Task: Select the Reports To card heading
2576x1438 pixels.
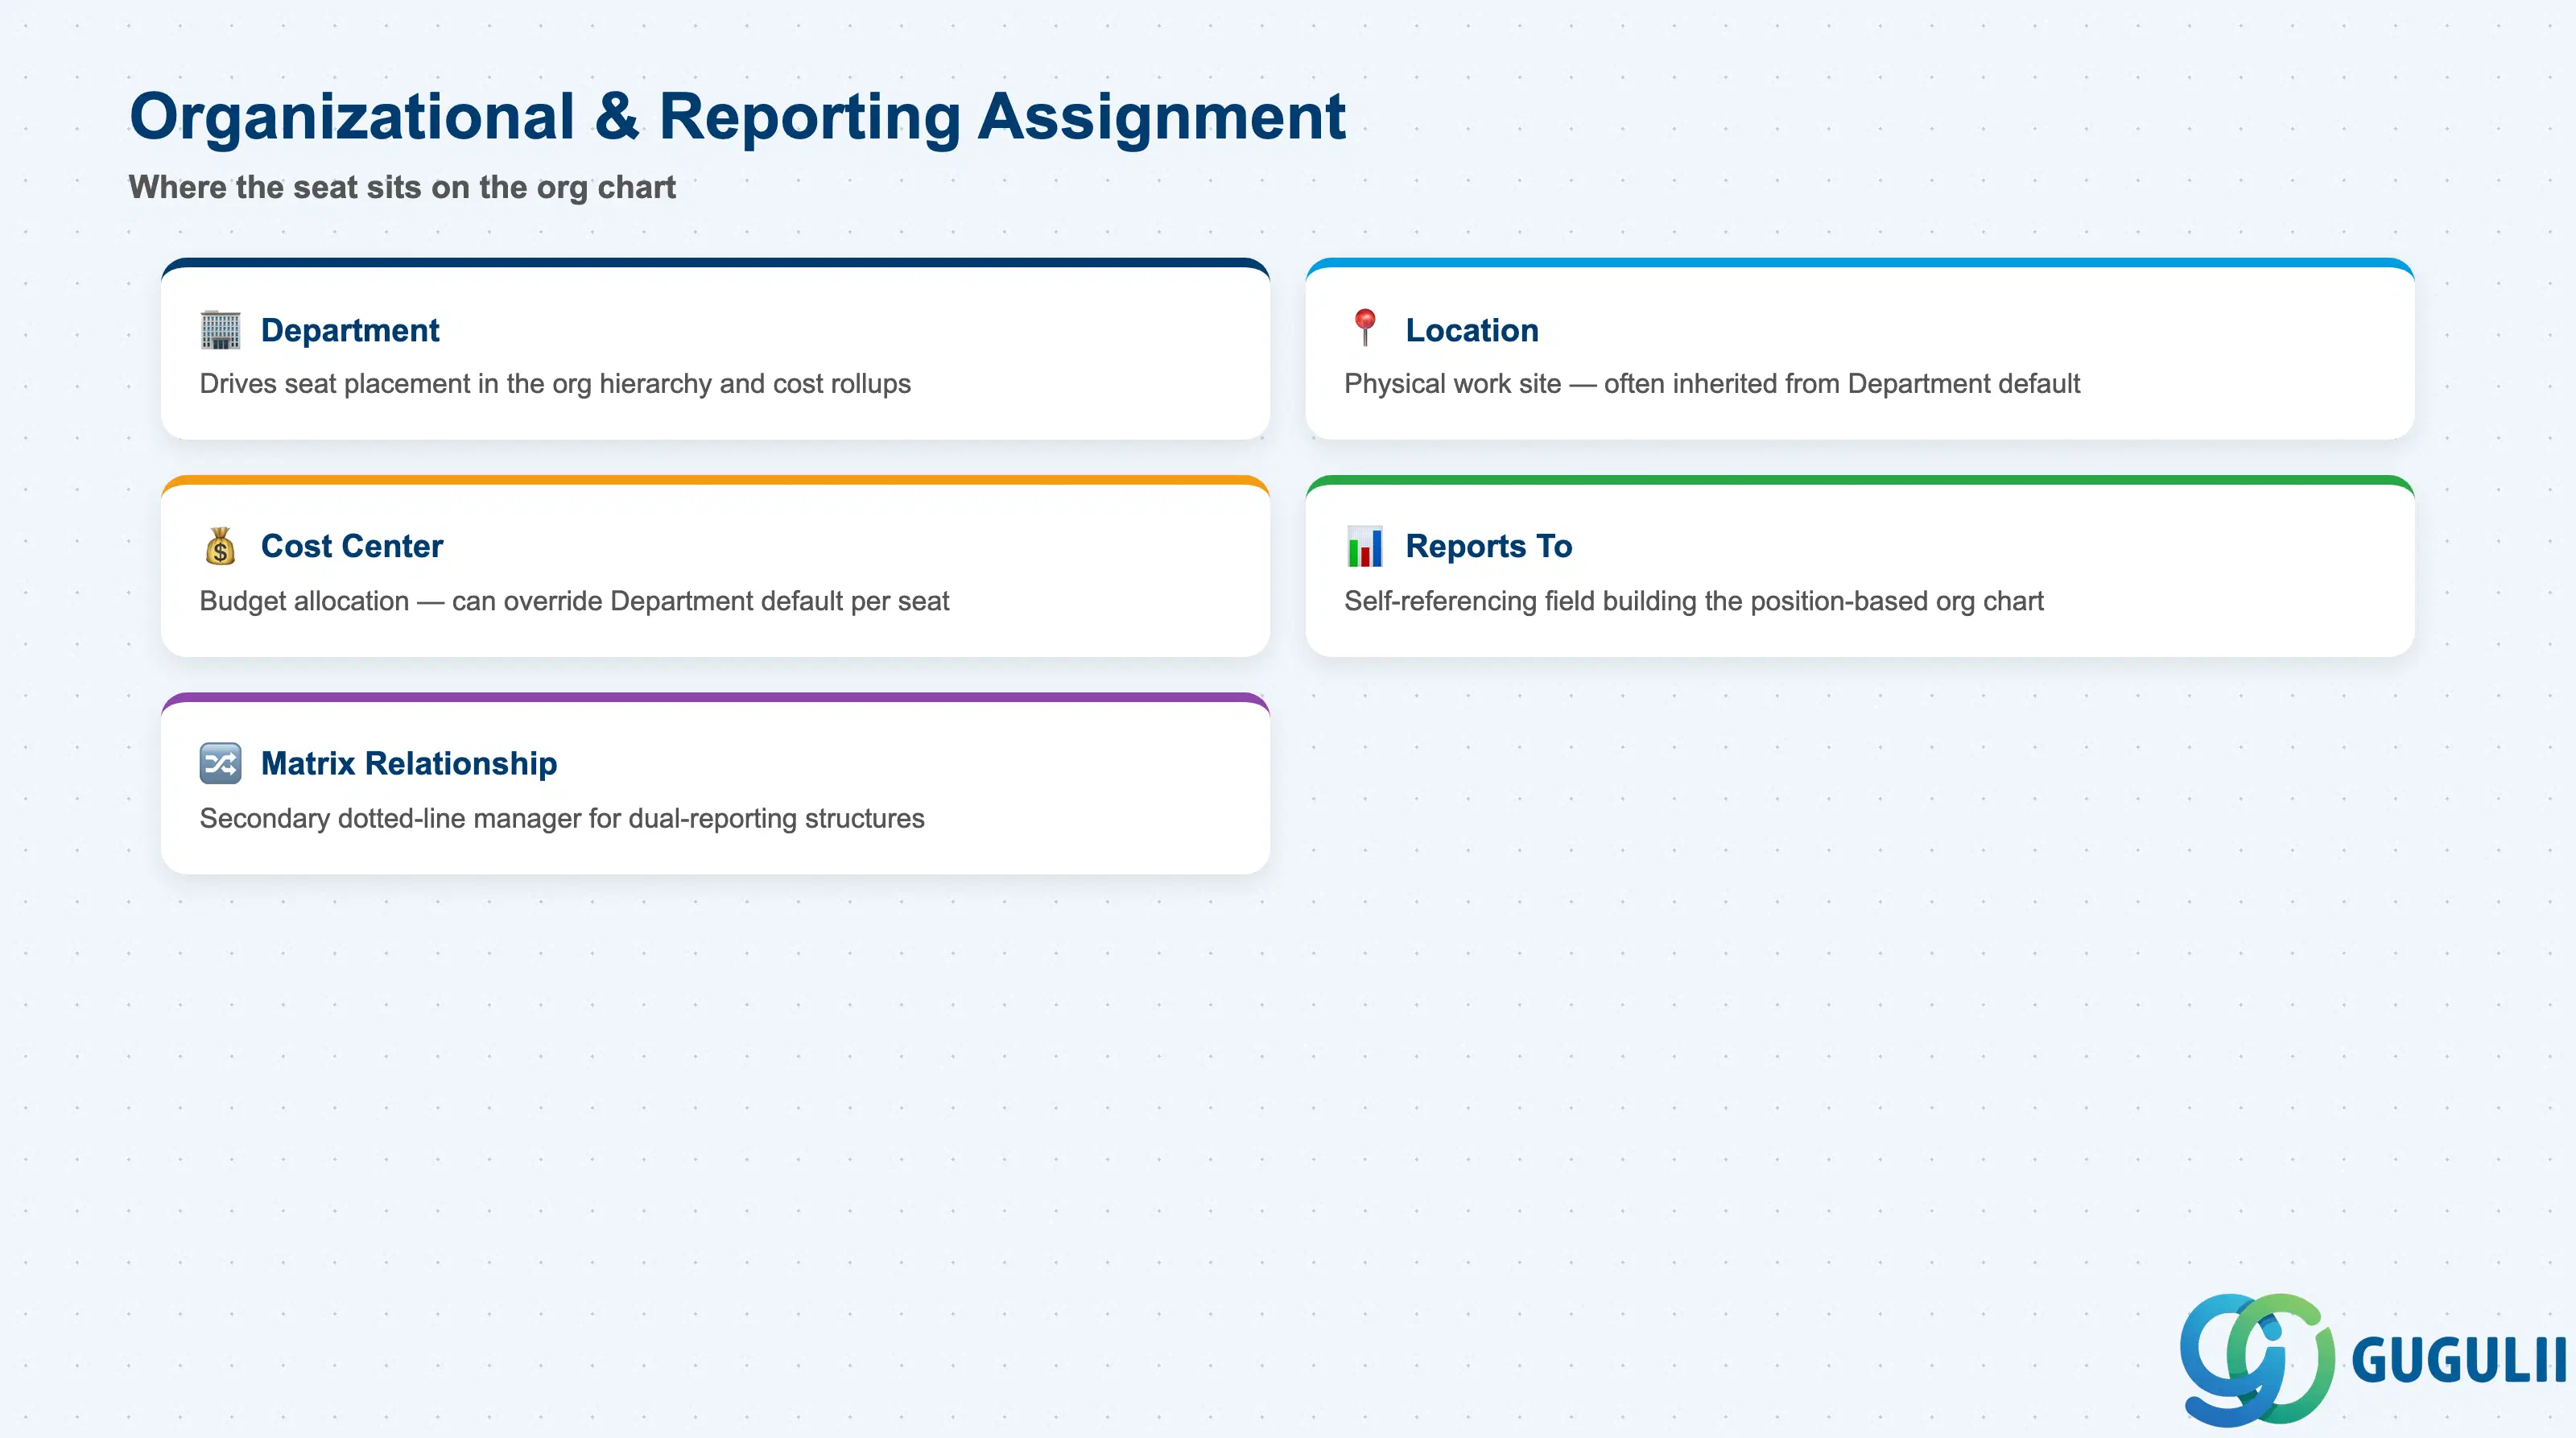Action: click(x=1489, y=546)
